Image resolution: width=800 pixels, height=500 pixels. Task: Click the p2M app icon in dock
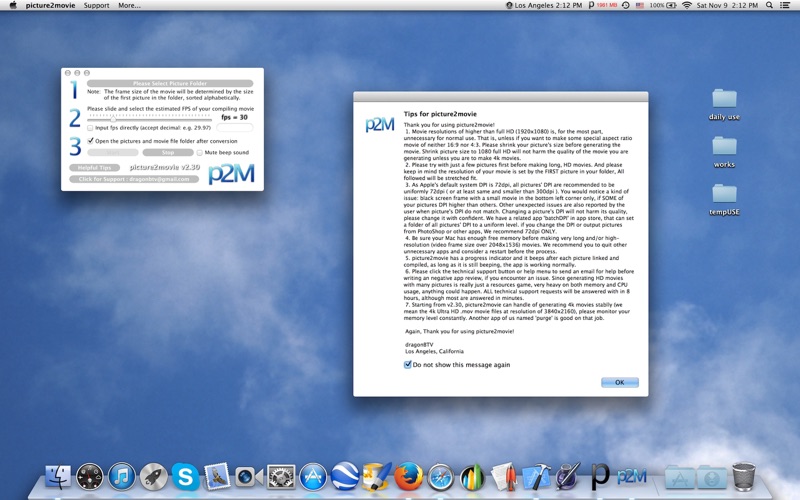[631, 477]
